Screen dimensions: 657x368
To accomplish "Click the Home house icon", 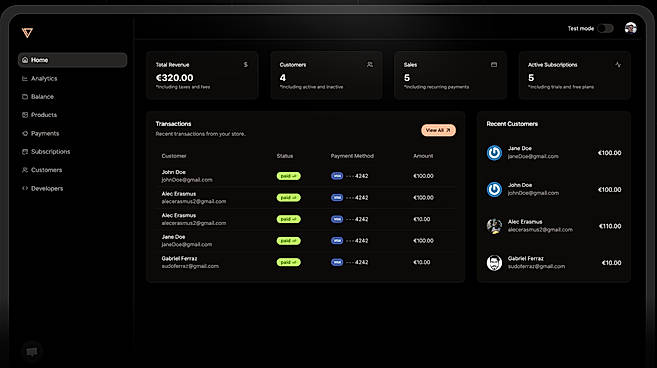I will point(25,60).
